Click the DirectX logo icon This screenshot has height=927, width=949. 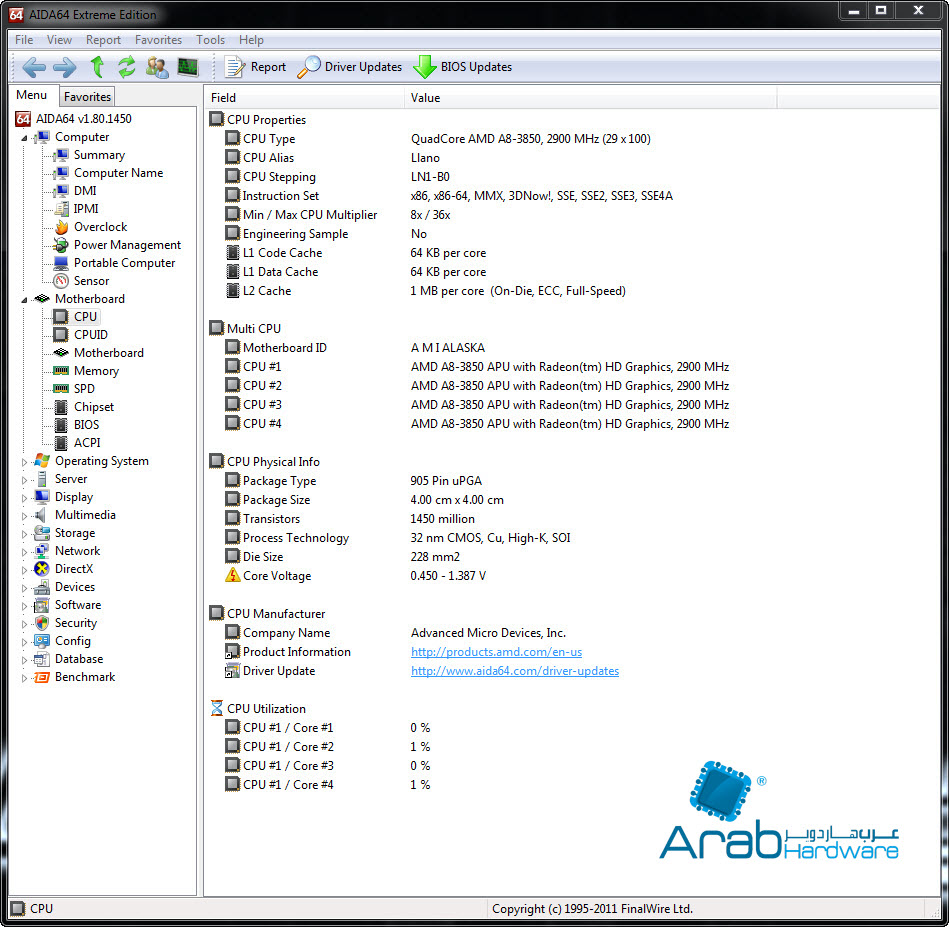(42, 569)
